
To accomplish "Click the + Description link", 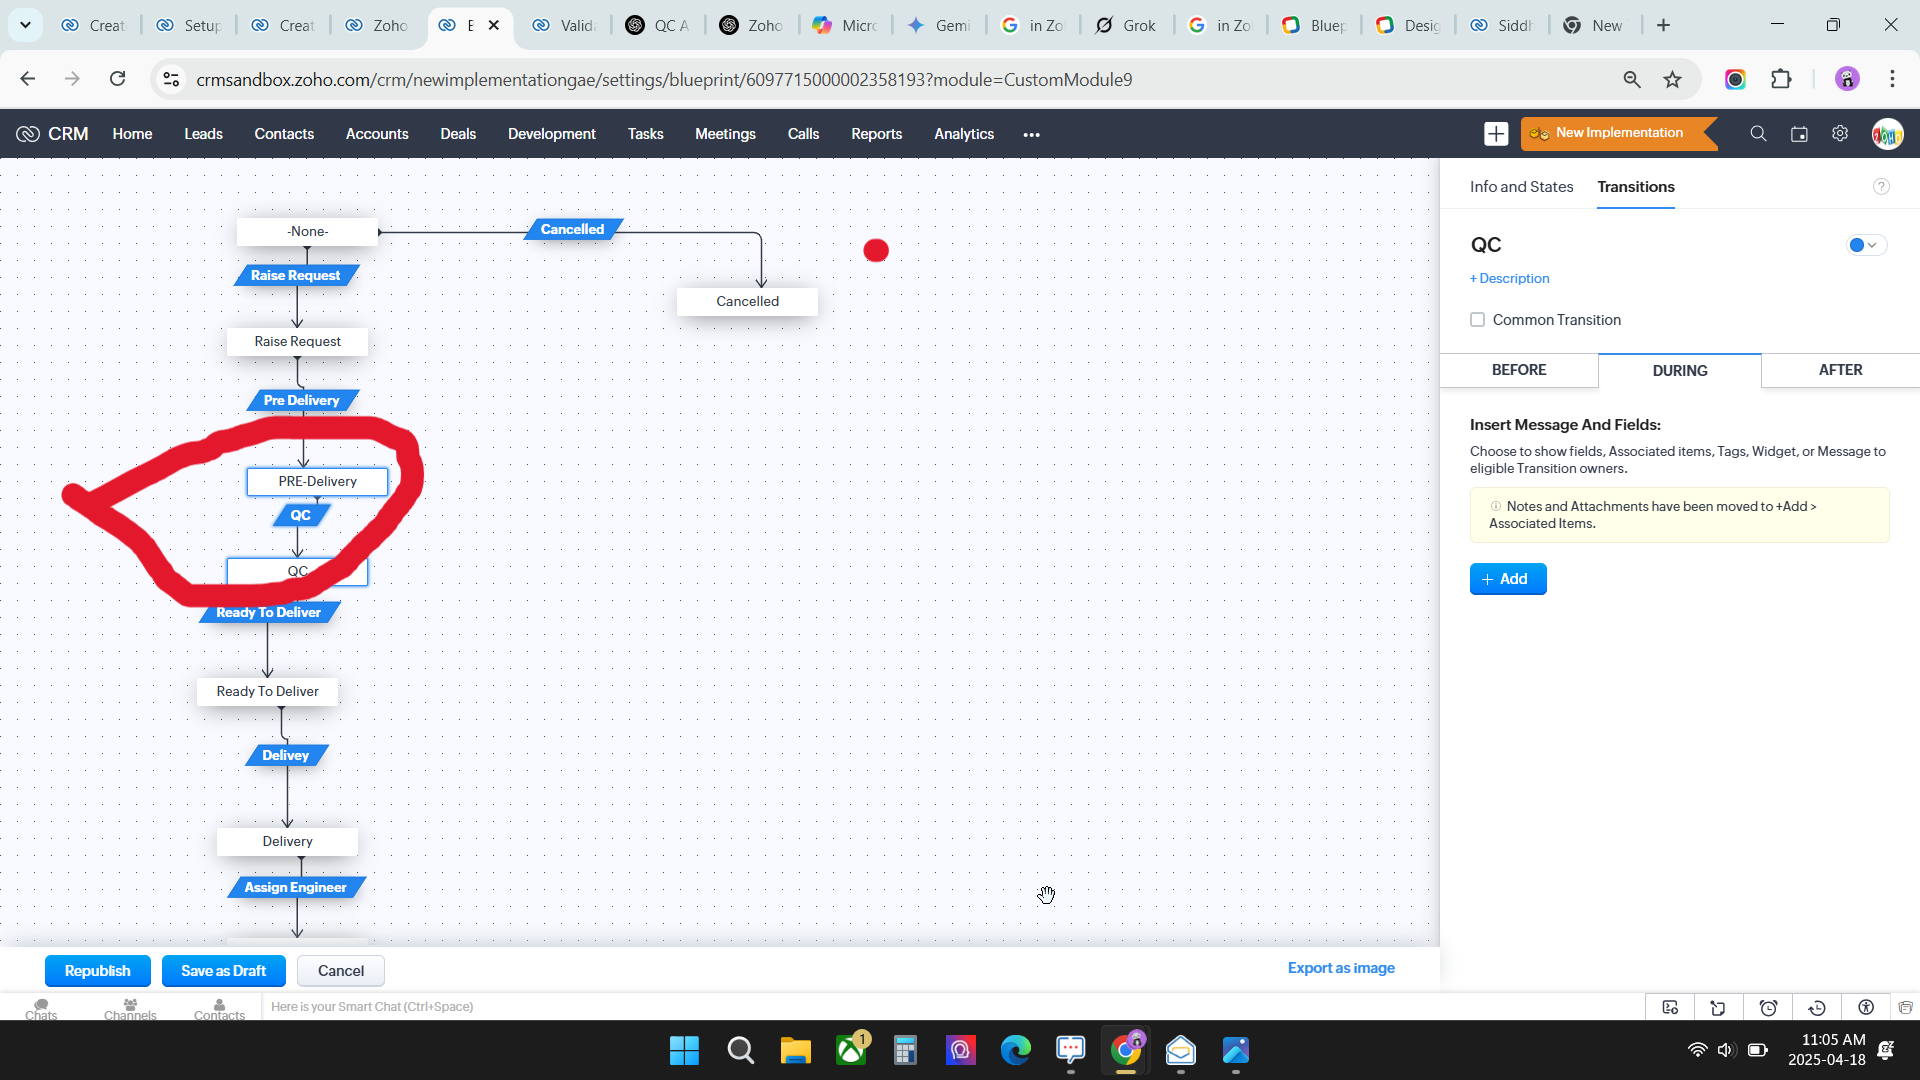I will point(1510,279).
